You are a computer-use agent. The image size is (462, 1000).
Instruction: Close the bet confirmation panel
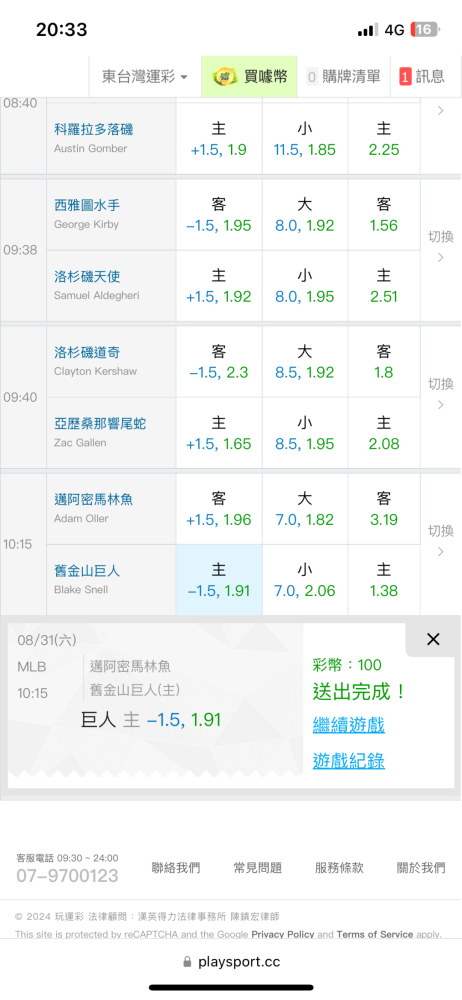[433, 640]
